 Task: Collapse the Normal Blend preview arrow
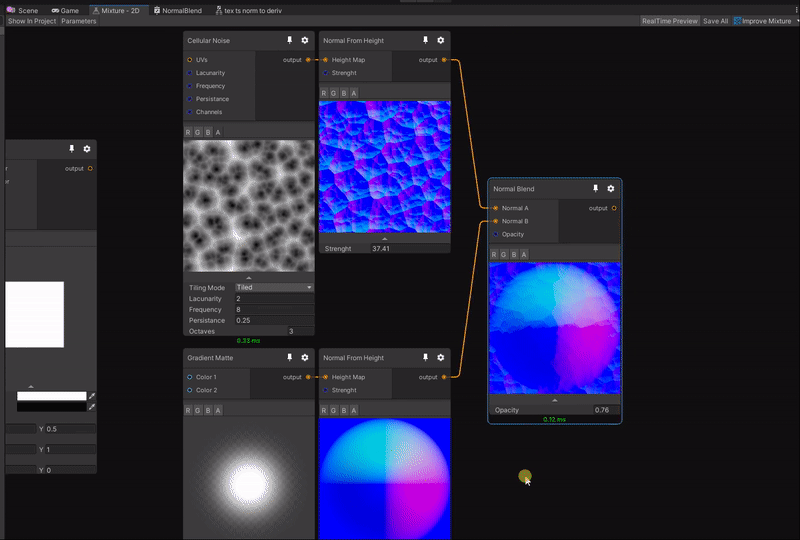tap(555, 400)
